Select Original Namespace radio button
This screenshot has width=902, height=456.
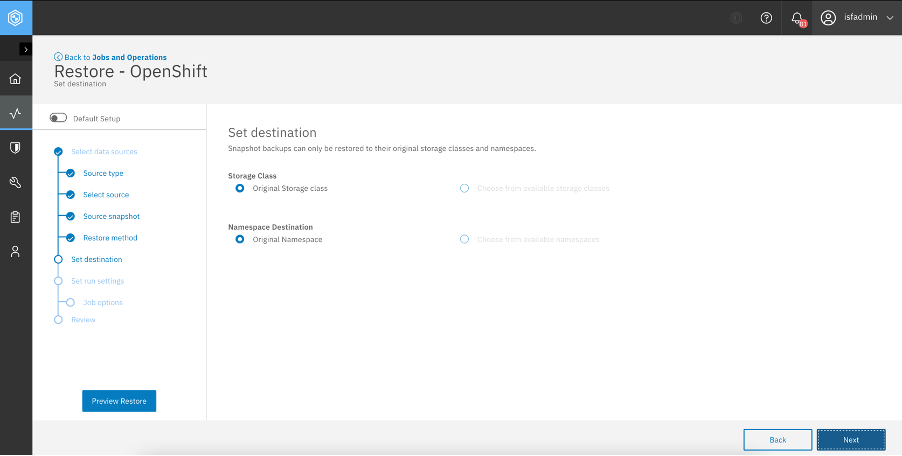pyautogui.click(x=240, y=239)
